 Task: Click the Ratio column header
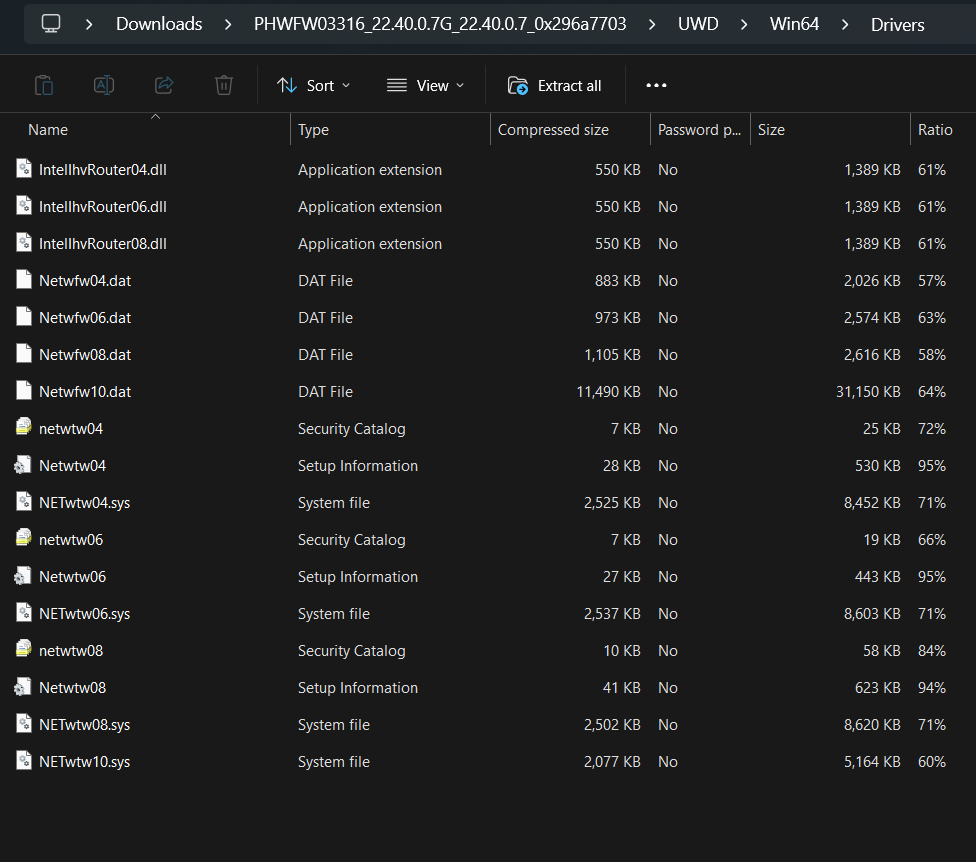935,129
